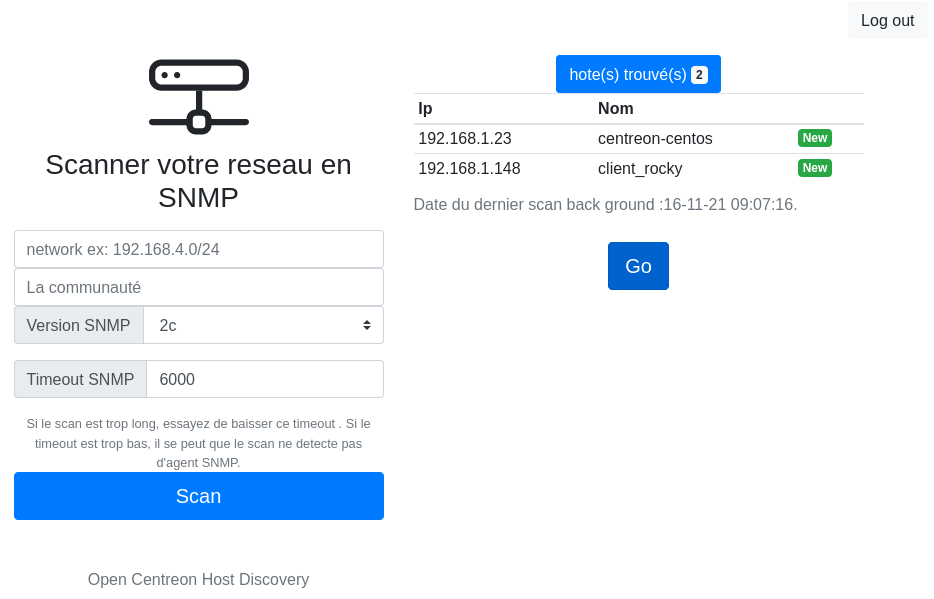934x599 pixels.
Task: Click the Scanner votre reseau en SNMP heading
Action: (198, 181)
